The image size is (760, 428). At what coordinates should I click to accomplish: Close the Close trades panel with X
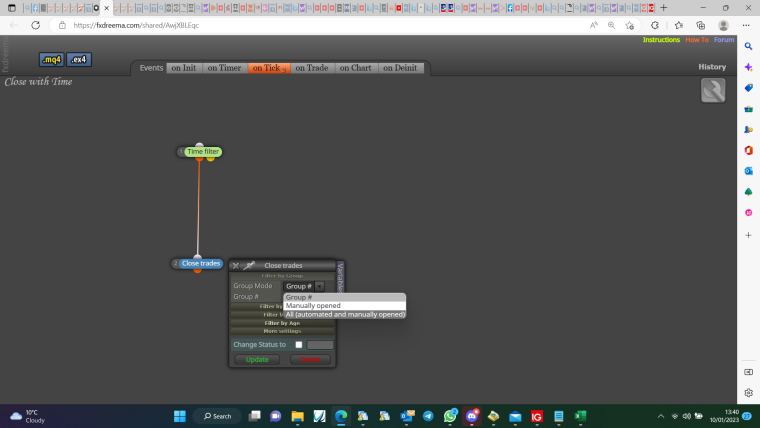pos(236,266)
